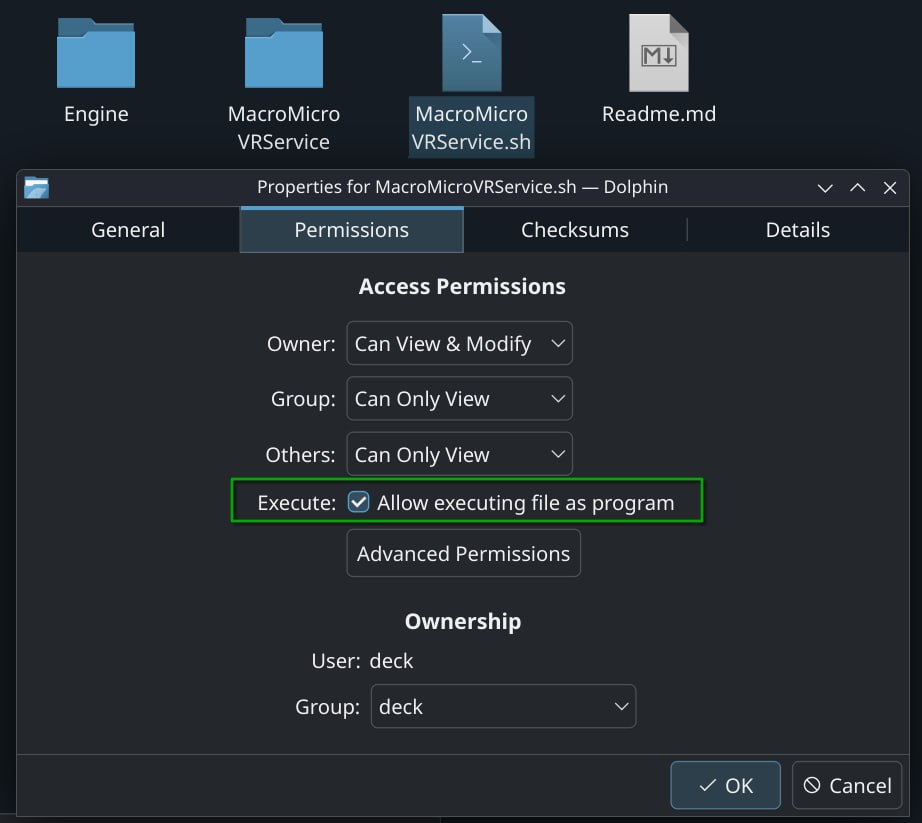Viewport: 922px width, 823px height.
Task: Click the User deck ownership value
Action: [391, 661]
